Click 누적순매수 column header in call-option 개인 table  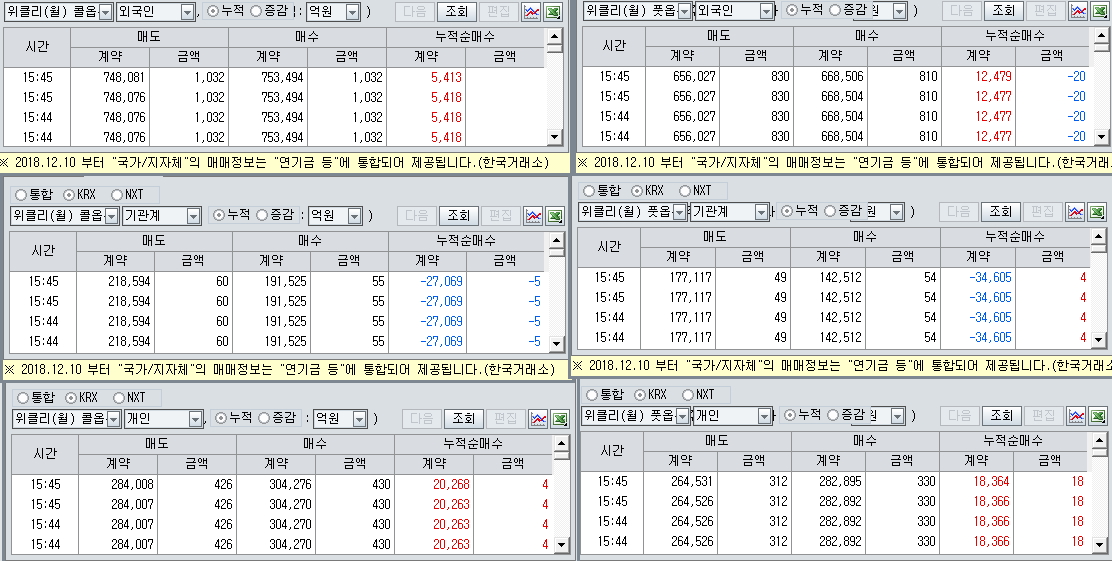tap(473, 443)
